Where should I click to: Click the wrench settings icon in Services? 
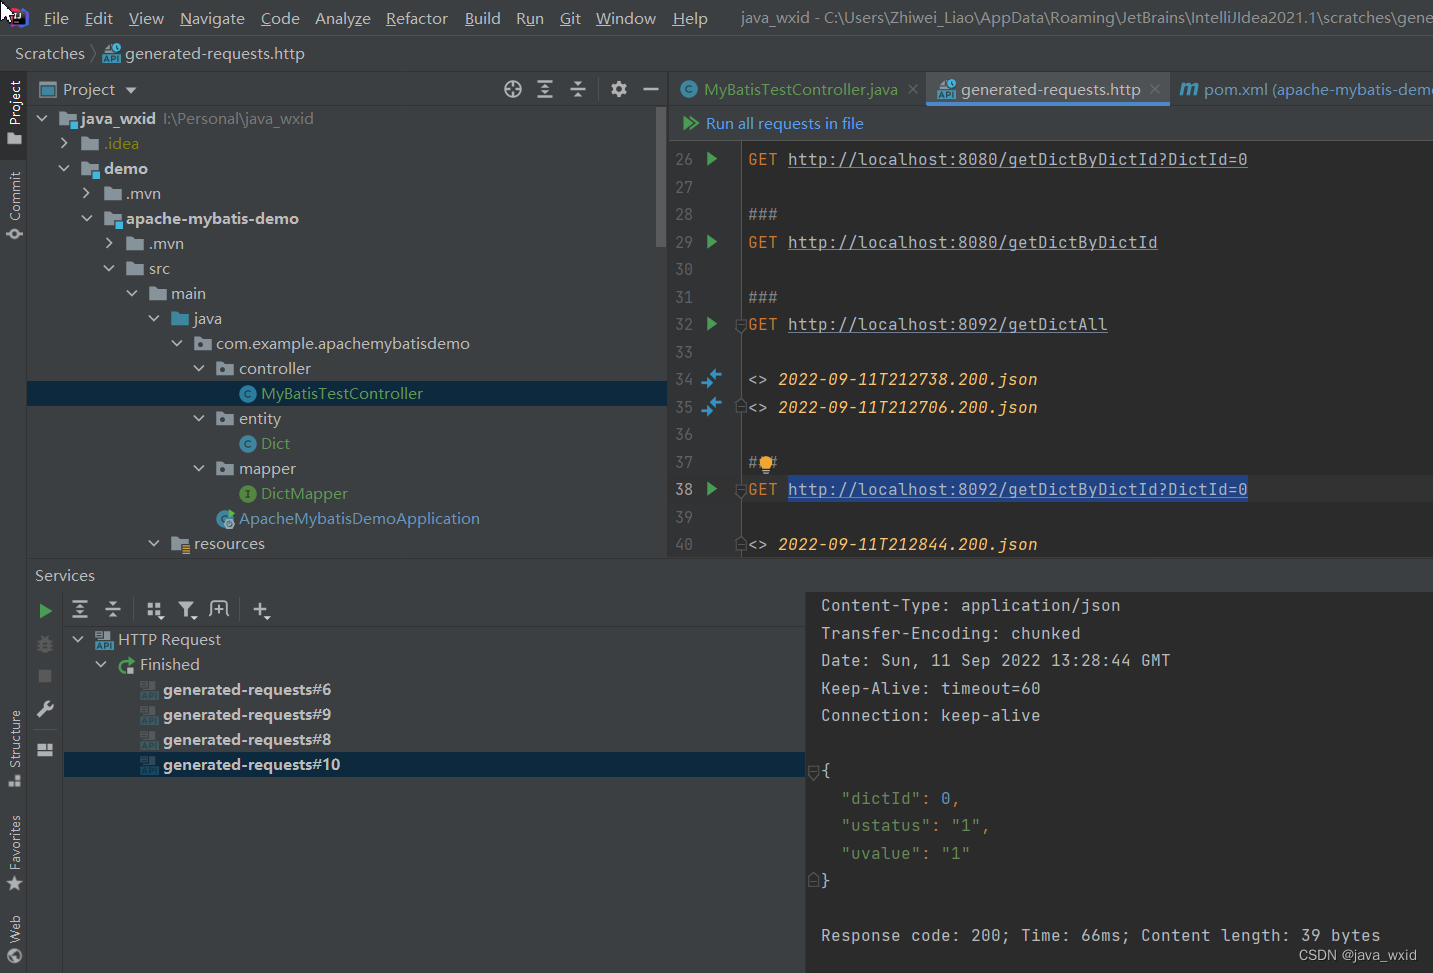(45, 709)
